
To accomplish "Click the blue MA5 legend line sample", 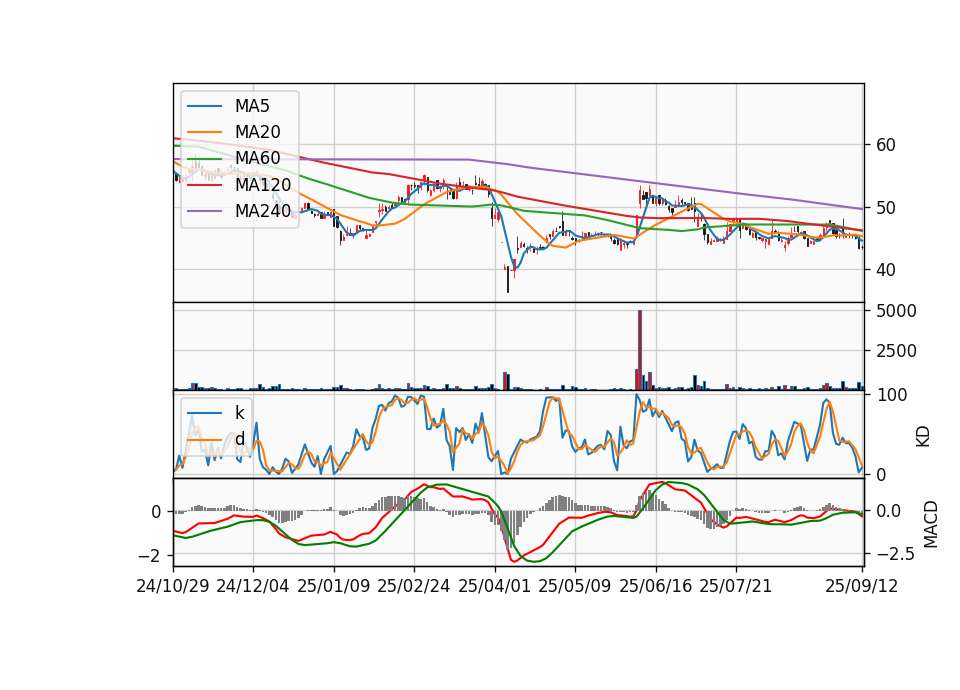I will pyautogui.click(x=204, y=106).
